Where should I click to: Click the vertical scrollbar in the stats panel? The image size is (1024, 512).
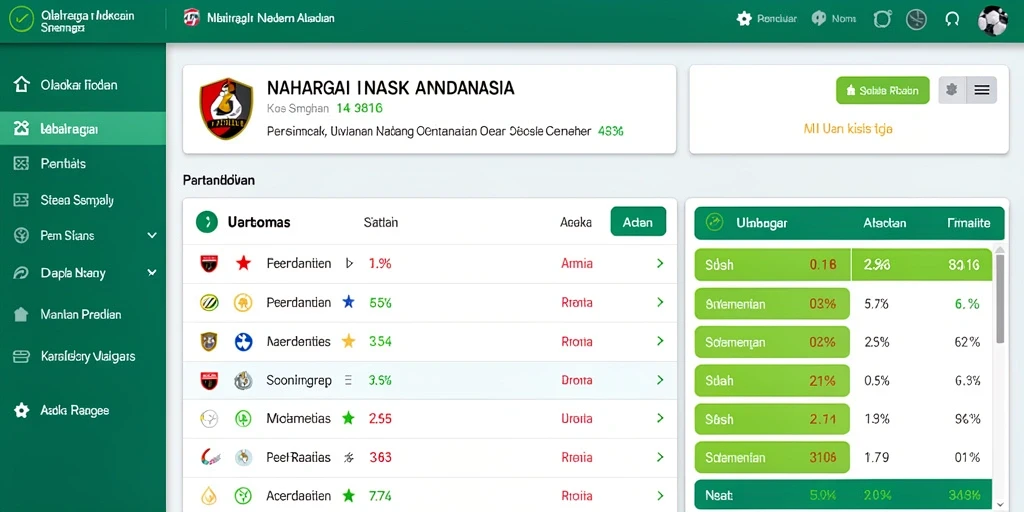(x=999, y=298)
